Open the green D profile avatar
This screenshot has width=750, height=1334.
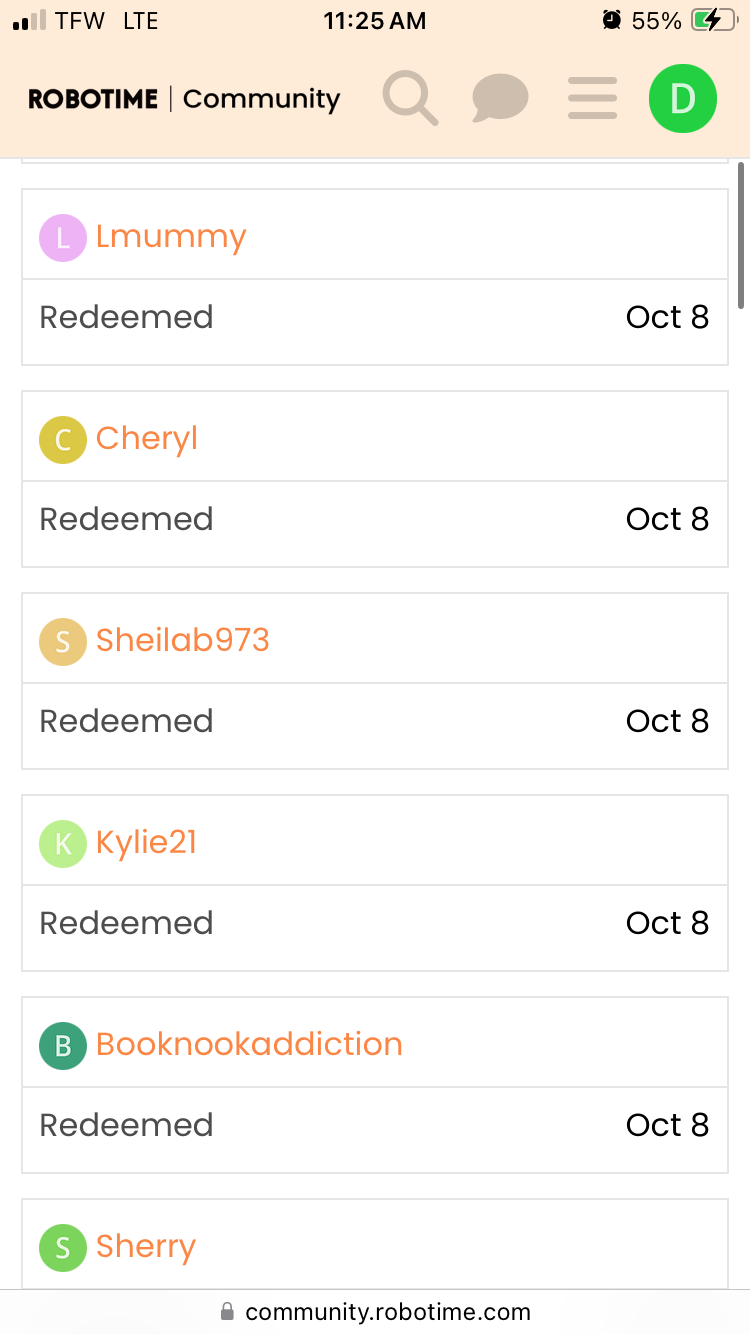tap(682, 99)
